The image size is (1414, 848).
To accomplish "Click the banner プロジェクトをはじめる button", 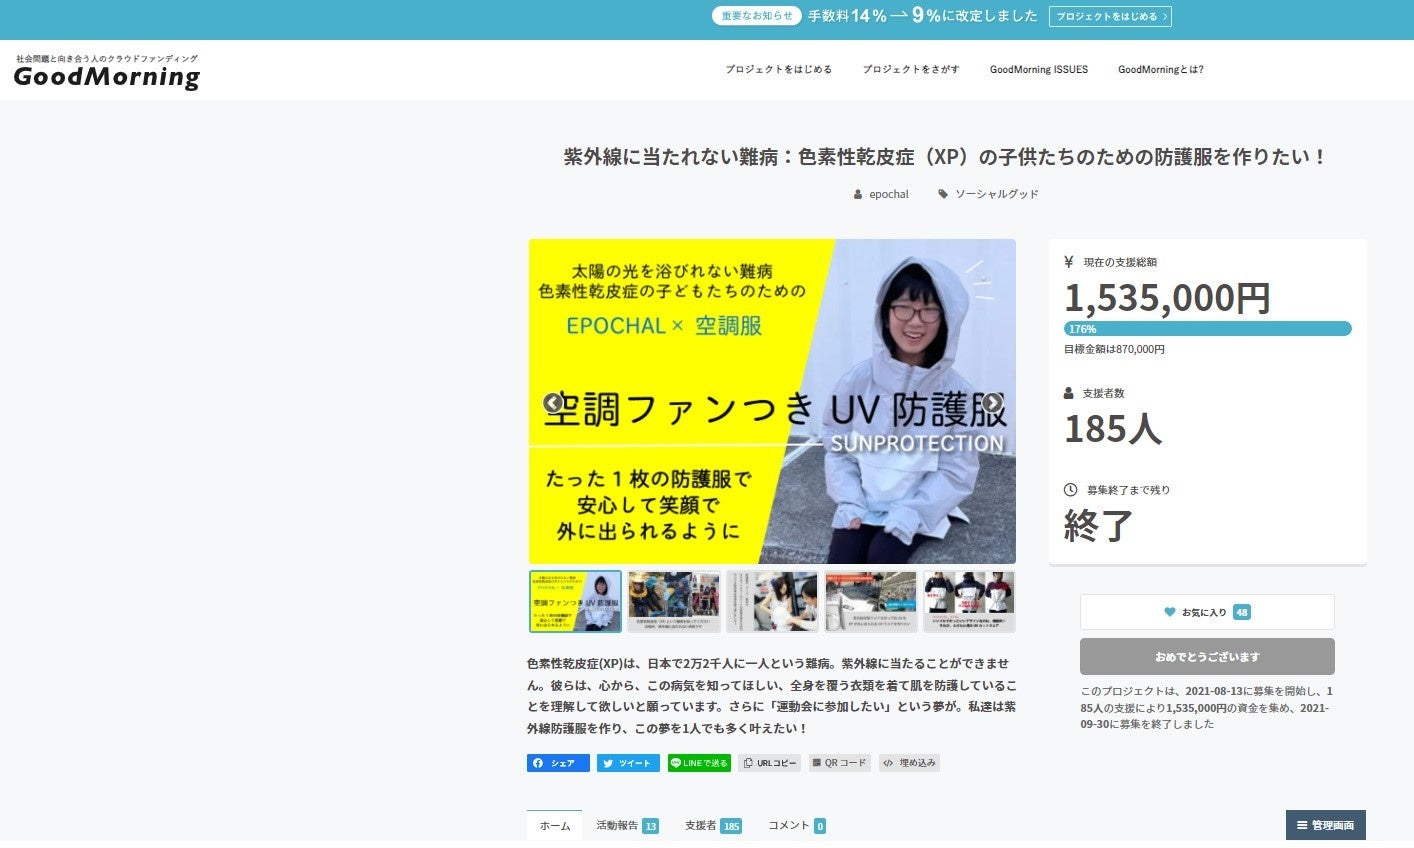I will [x=1110, y=16].
